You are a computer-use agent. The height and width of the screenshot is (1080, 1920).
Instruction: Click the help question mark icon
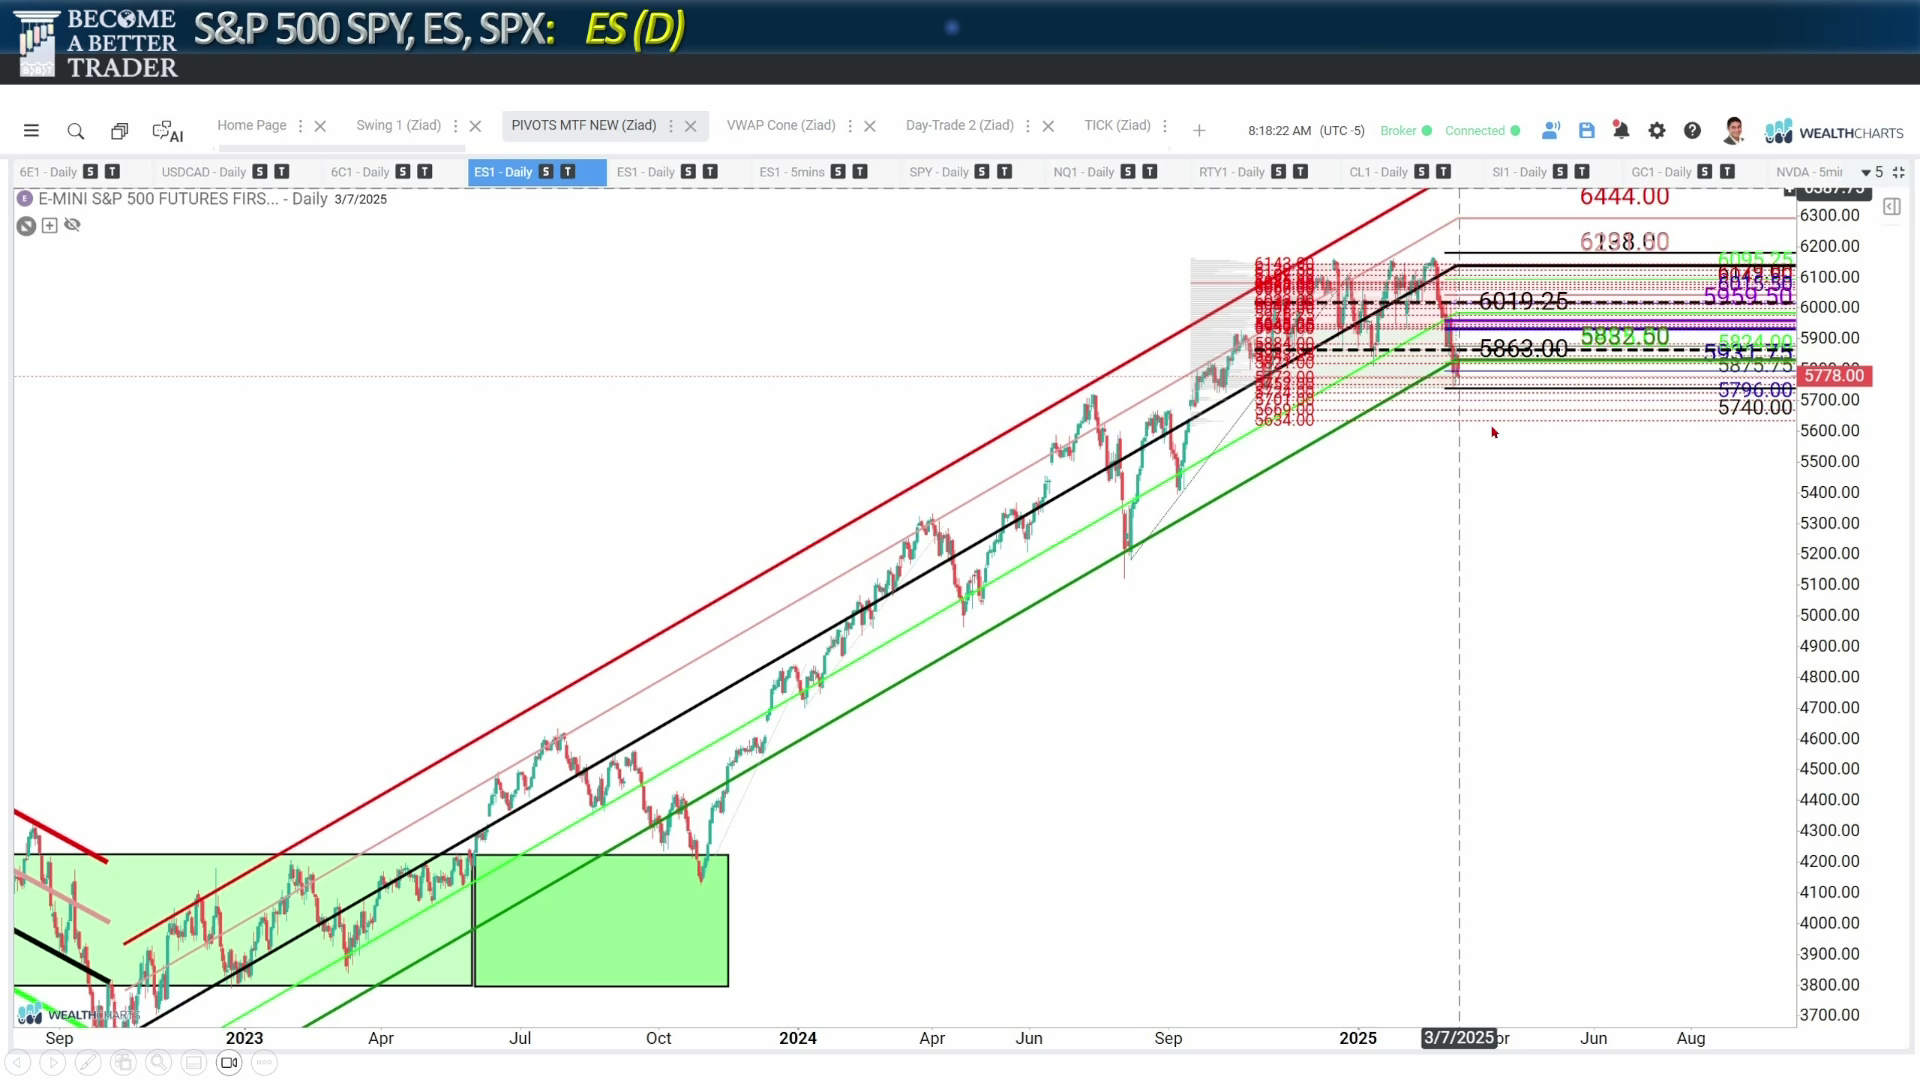tap(1692, 131)
